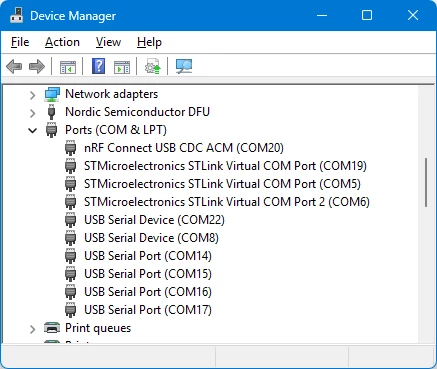The image size is (437, 369).
Task: Click the Ports (COM & LPT) category icon
Action: (51, 130)
